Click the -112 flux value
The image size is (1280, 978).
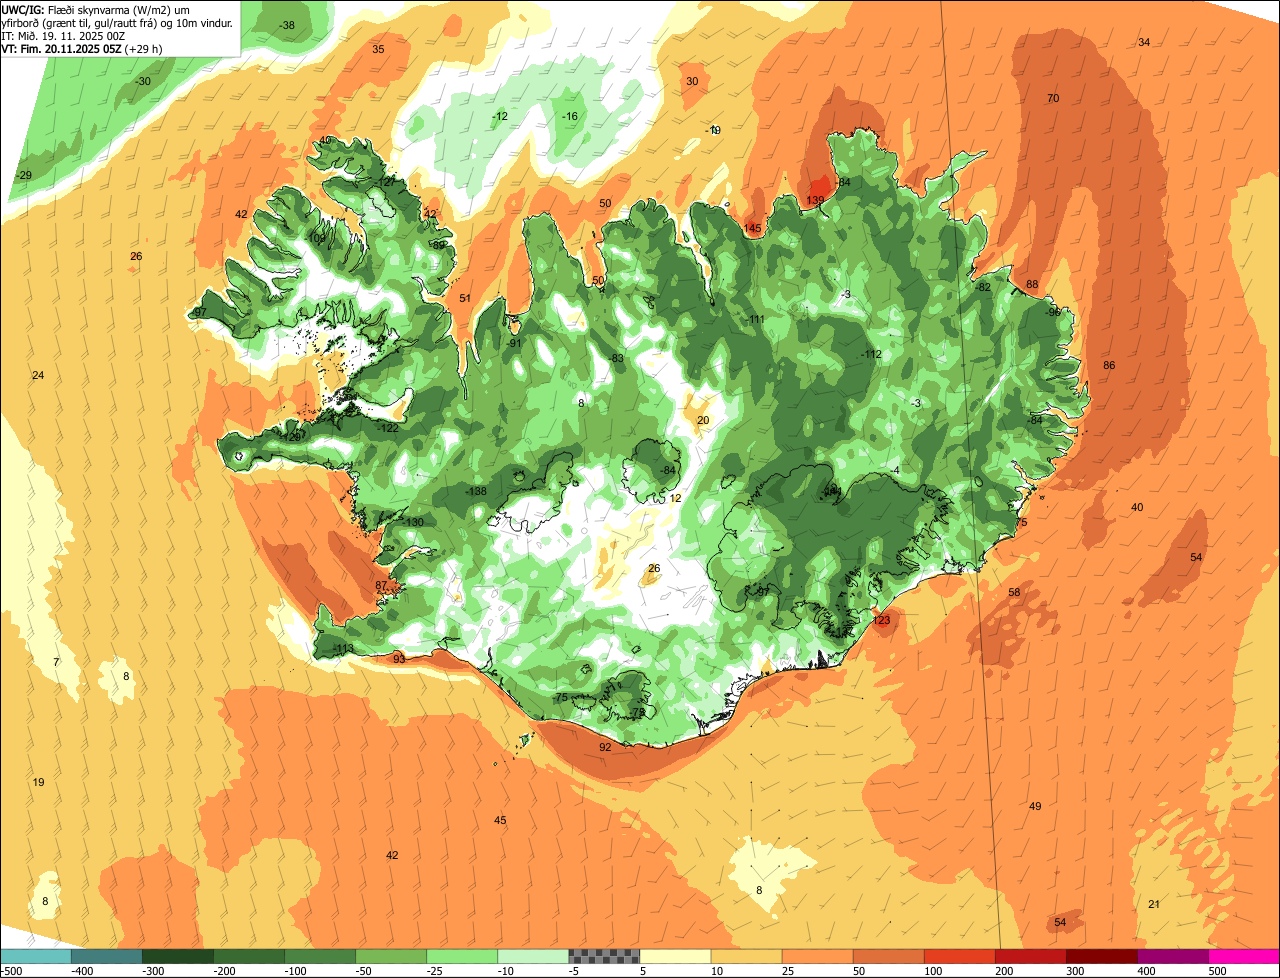point(871,354)
